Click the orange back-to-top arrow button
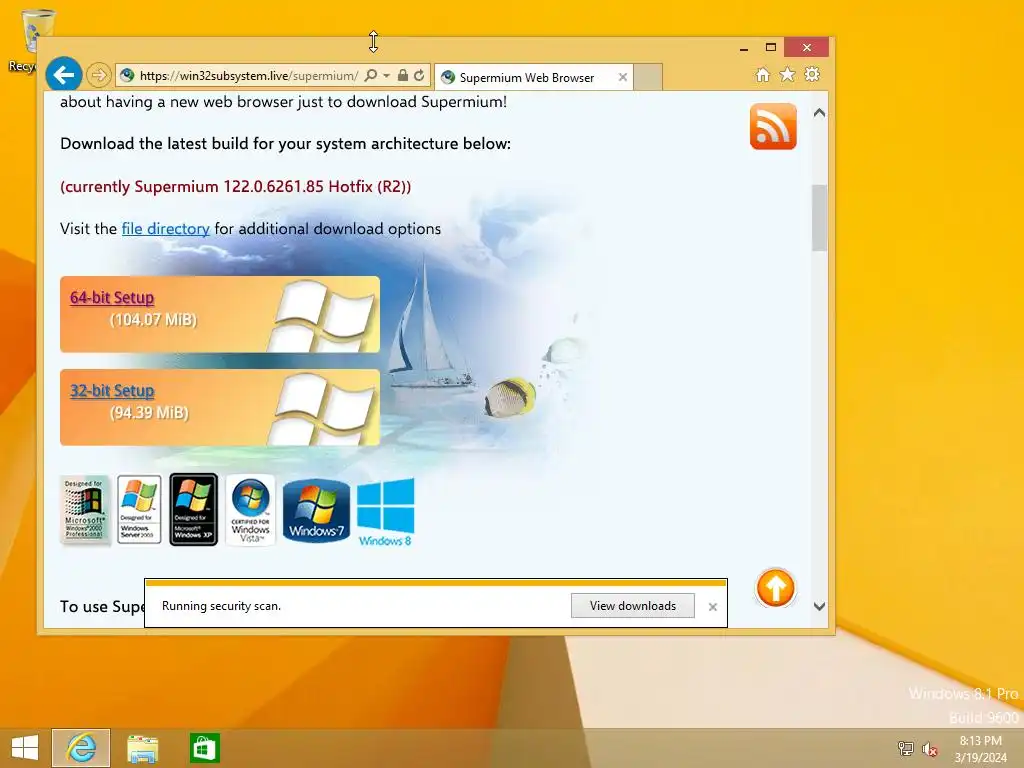This screenshot has width=1024, height=768. (x=775, y=588)
